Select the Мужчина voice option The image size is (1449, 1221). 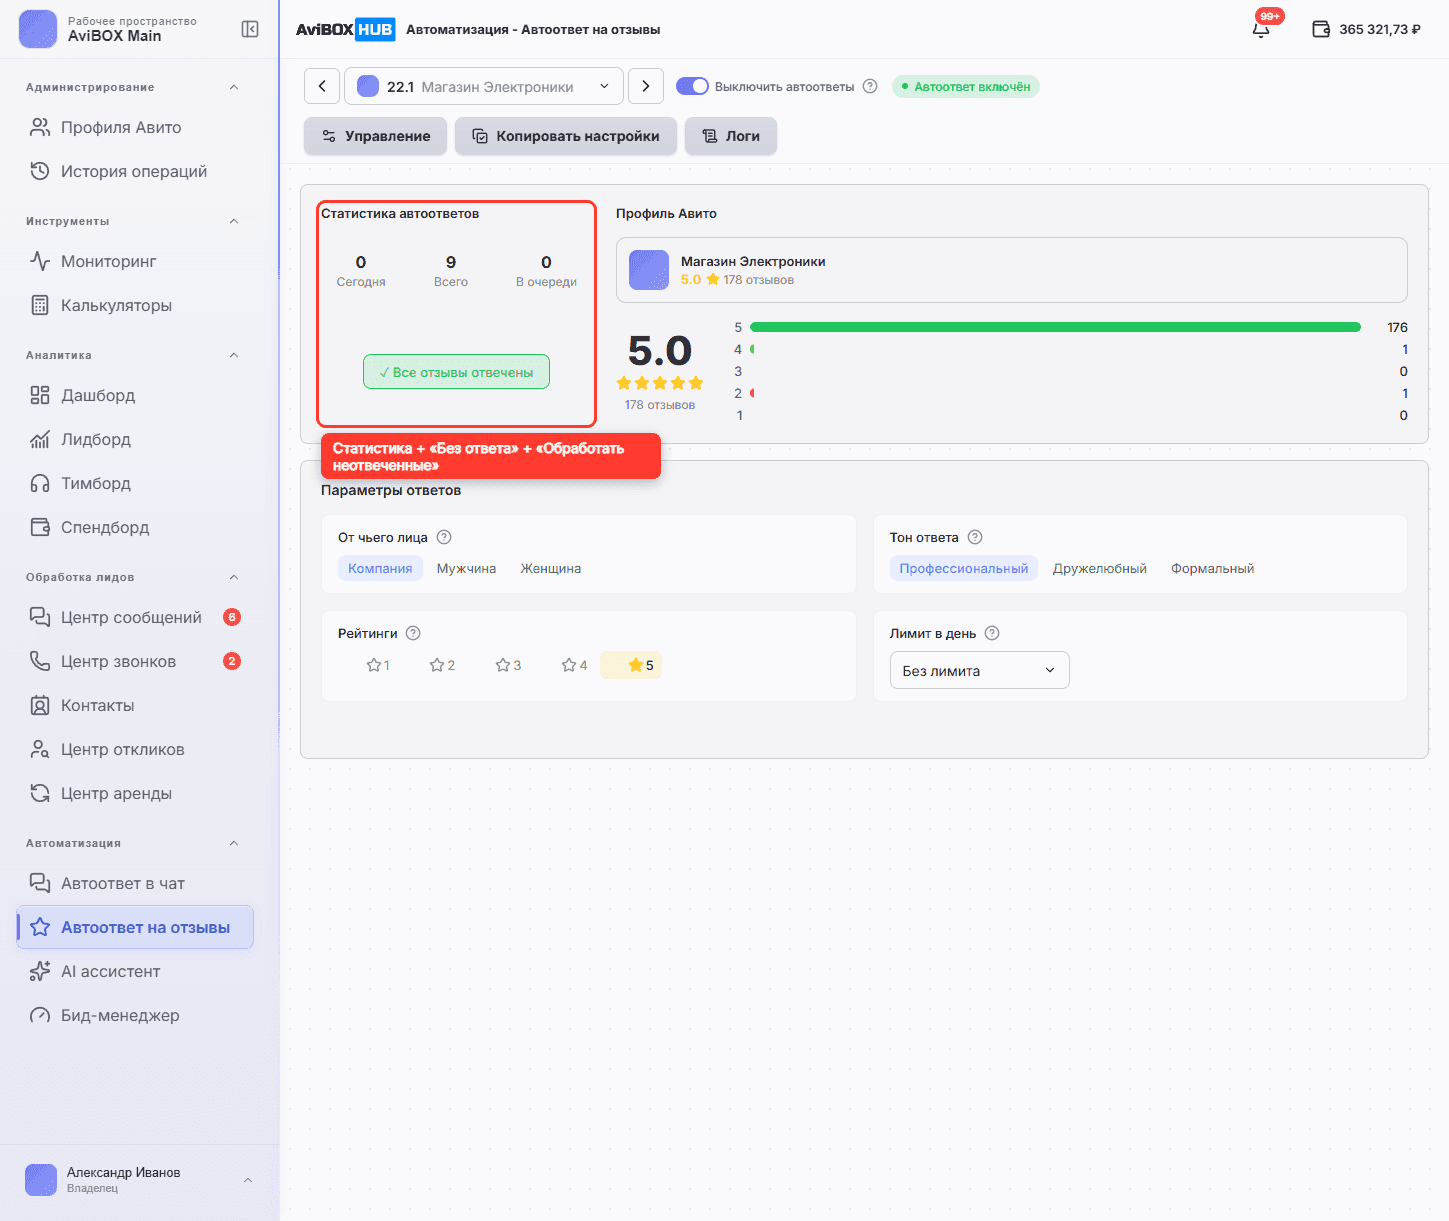[x=466, y=568]
